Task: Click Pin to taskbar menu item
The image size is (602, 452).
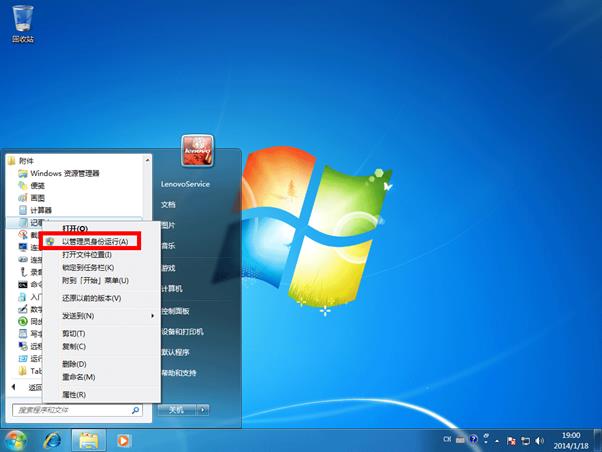Action: coord(88,267)
